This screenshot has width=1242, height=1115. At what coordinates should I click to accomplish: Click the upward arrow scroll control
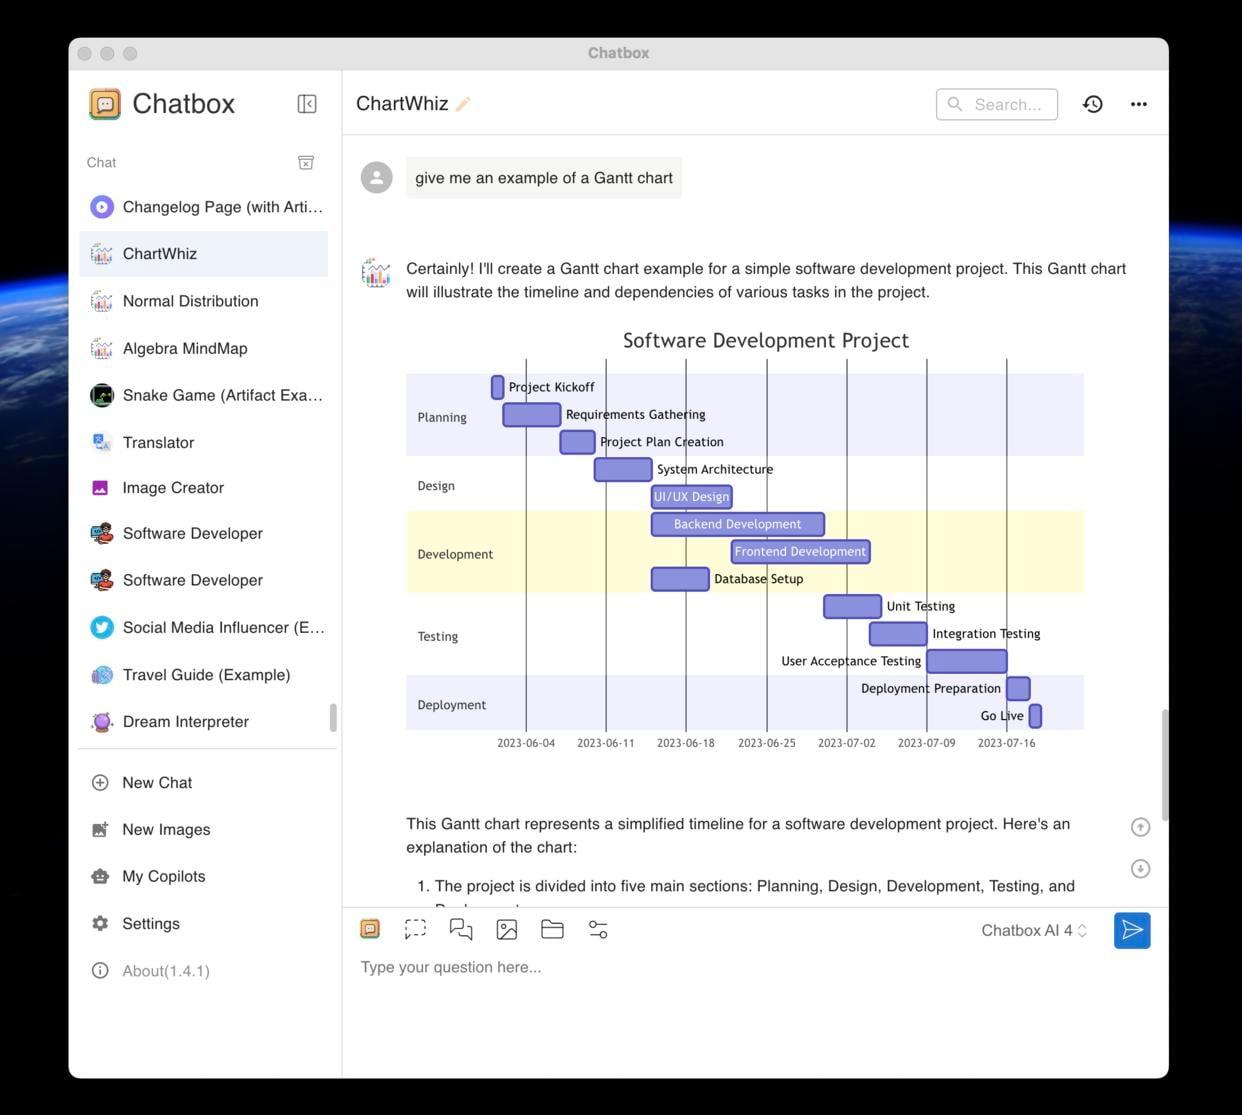[1139, 825]
